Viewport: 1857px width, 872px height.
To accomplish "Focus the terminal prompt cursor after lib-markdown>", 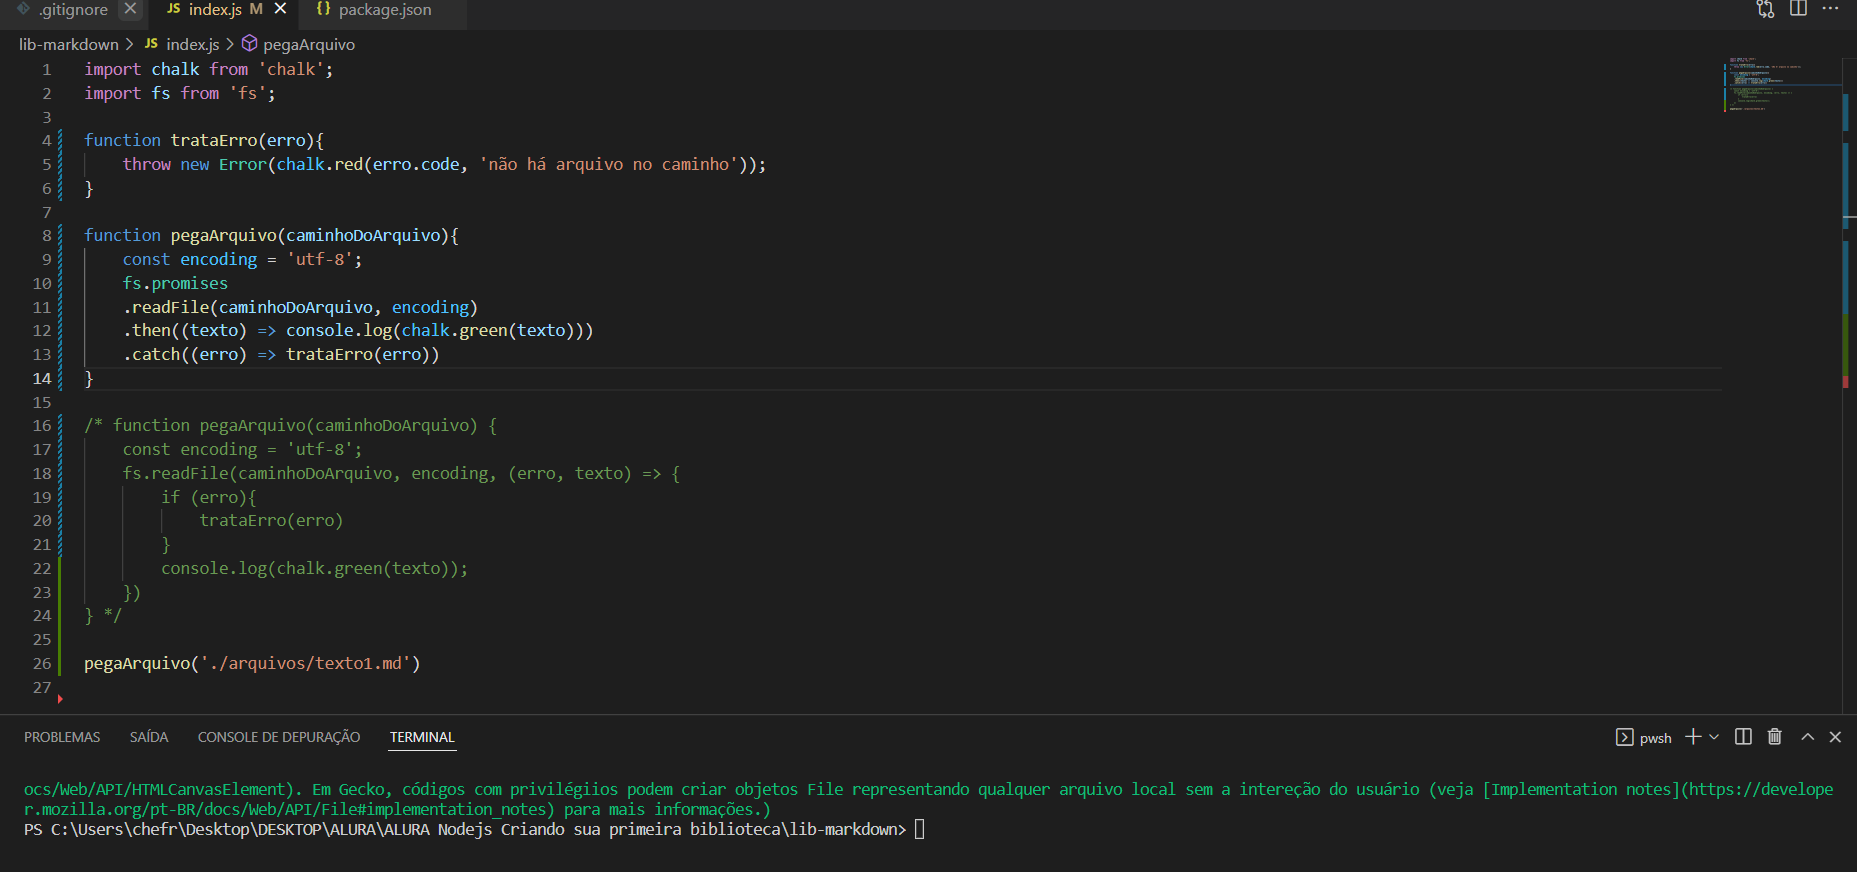I will [920, 829].
